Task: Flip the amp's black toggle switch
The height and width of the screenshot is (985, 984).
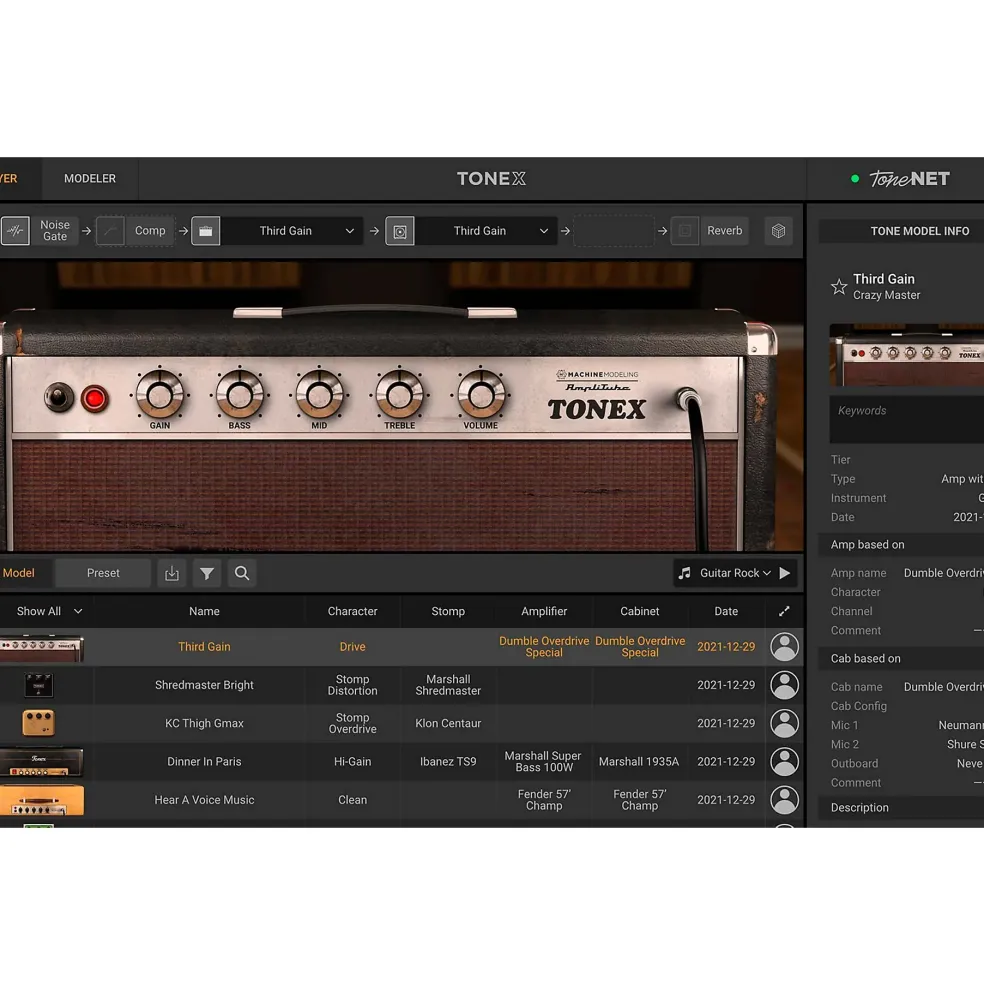Action: pyautogui.click(x=58, y=397)
